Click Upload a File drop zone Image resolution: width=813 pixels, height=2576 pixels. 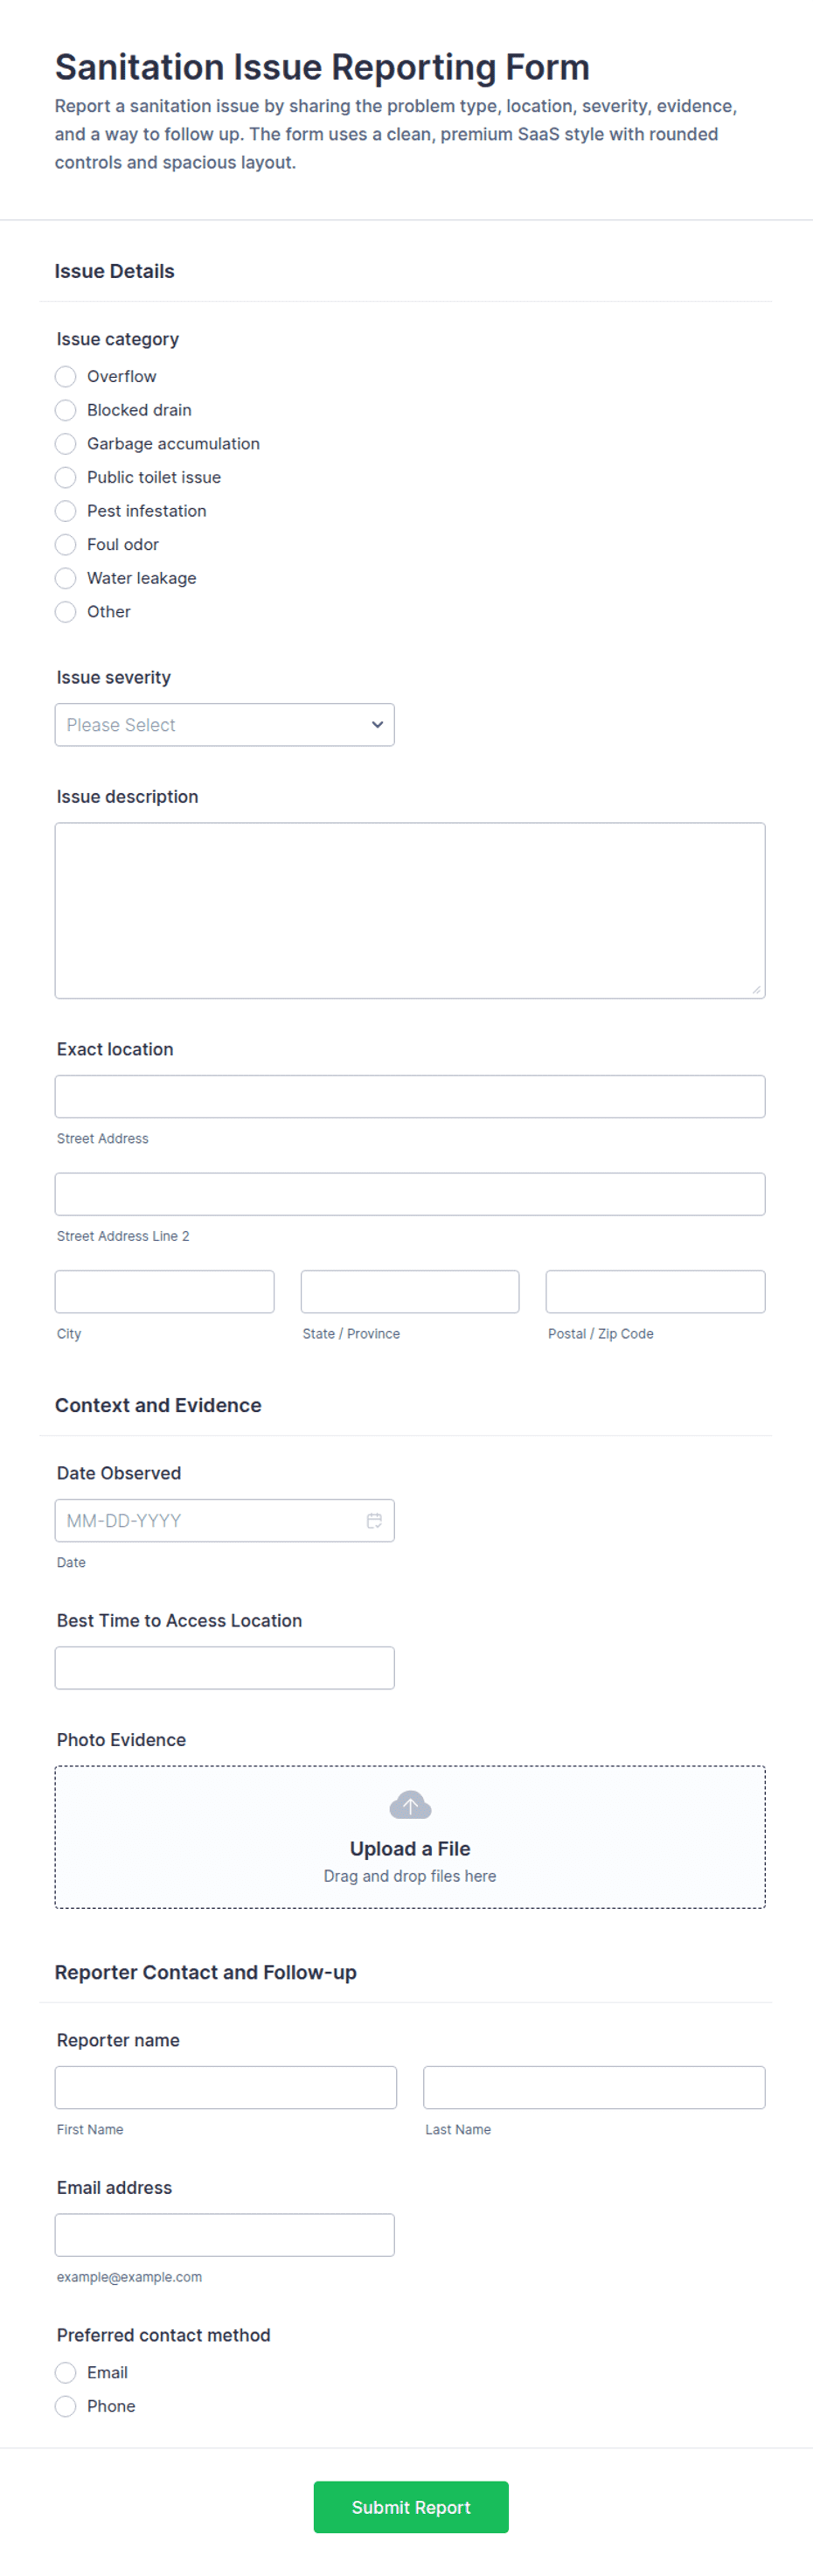410,1837
